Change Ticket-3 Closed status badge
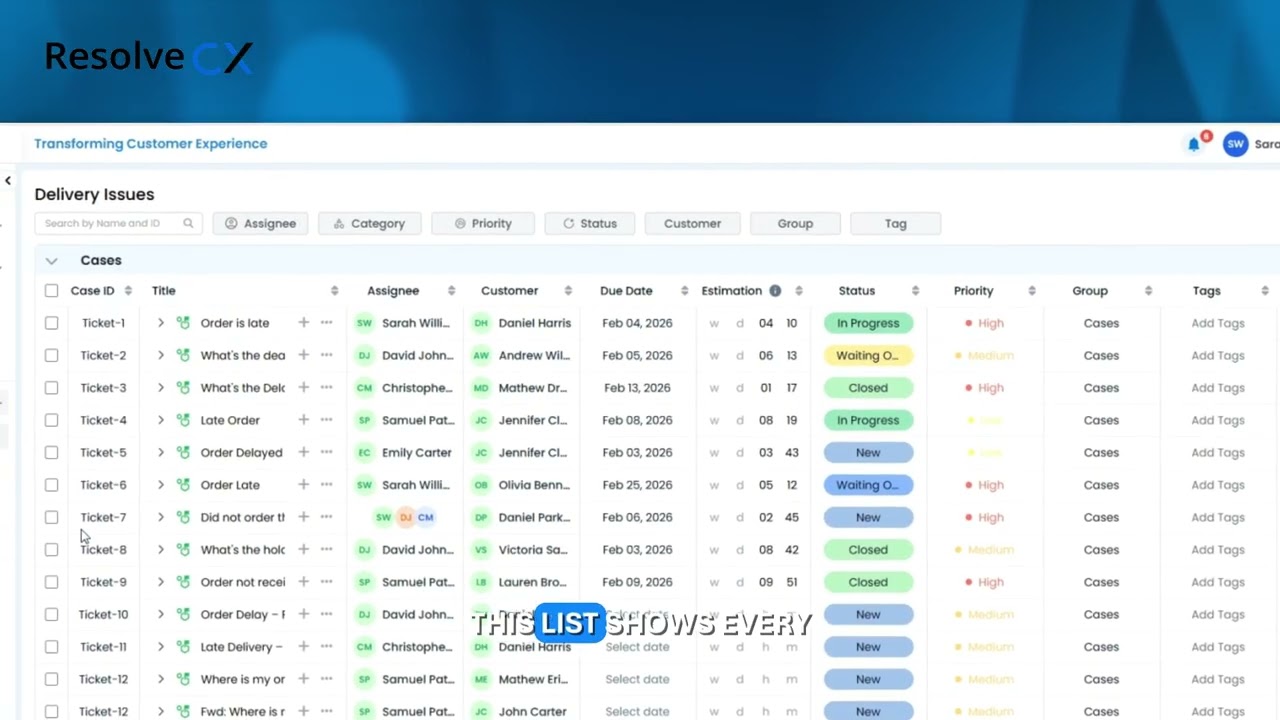This screenshot has height=720, width=1280. pyautogui.click(x=868, y=388)
